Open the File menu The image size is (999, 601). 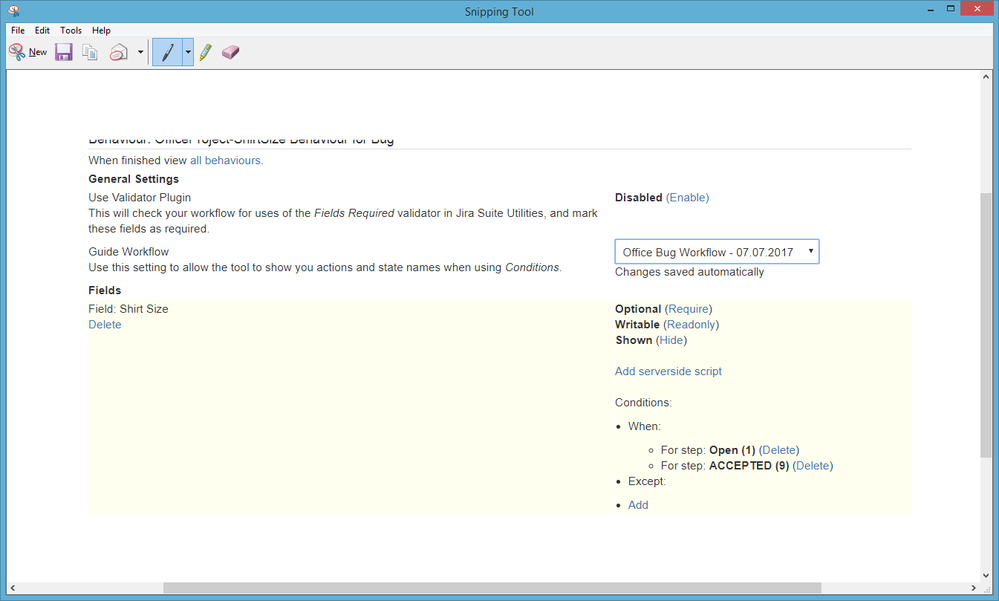(x=18, y=30)
